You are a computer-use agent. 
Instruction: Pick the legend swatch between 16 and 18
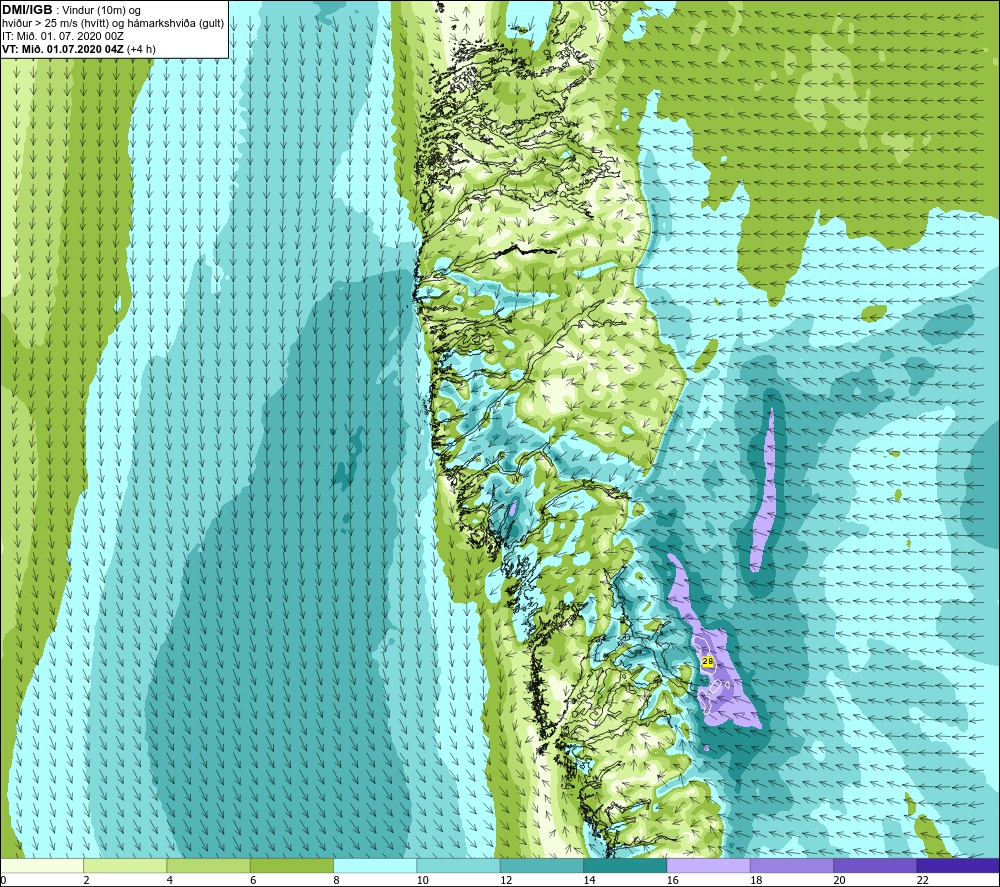708,866
